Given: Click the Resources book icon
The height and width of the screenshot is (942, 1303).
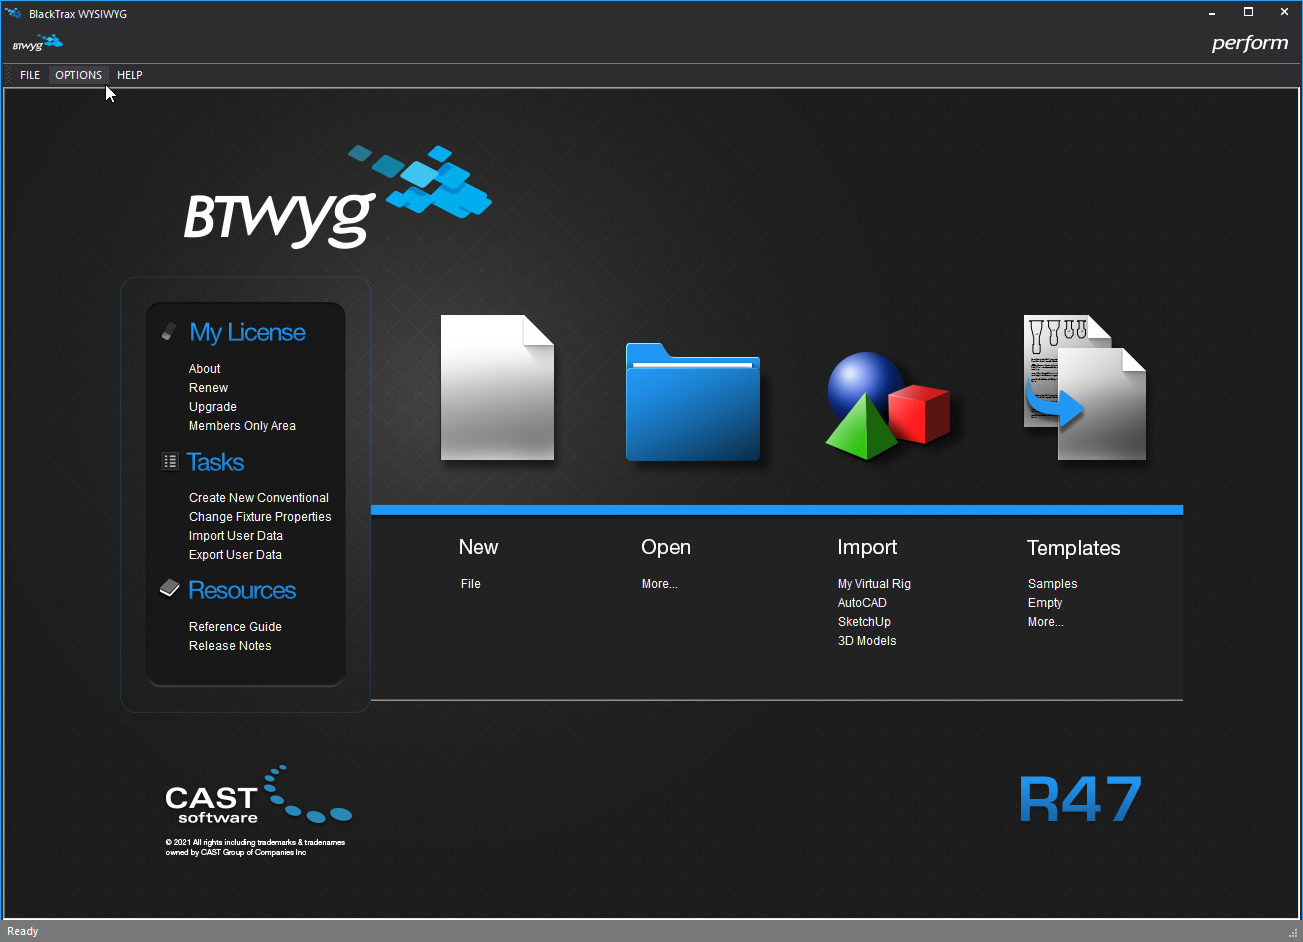Looking at the screenshot, I should (169, 589).
